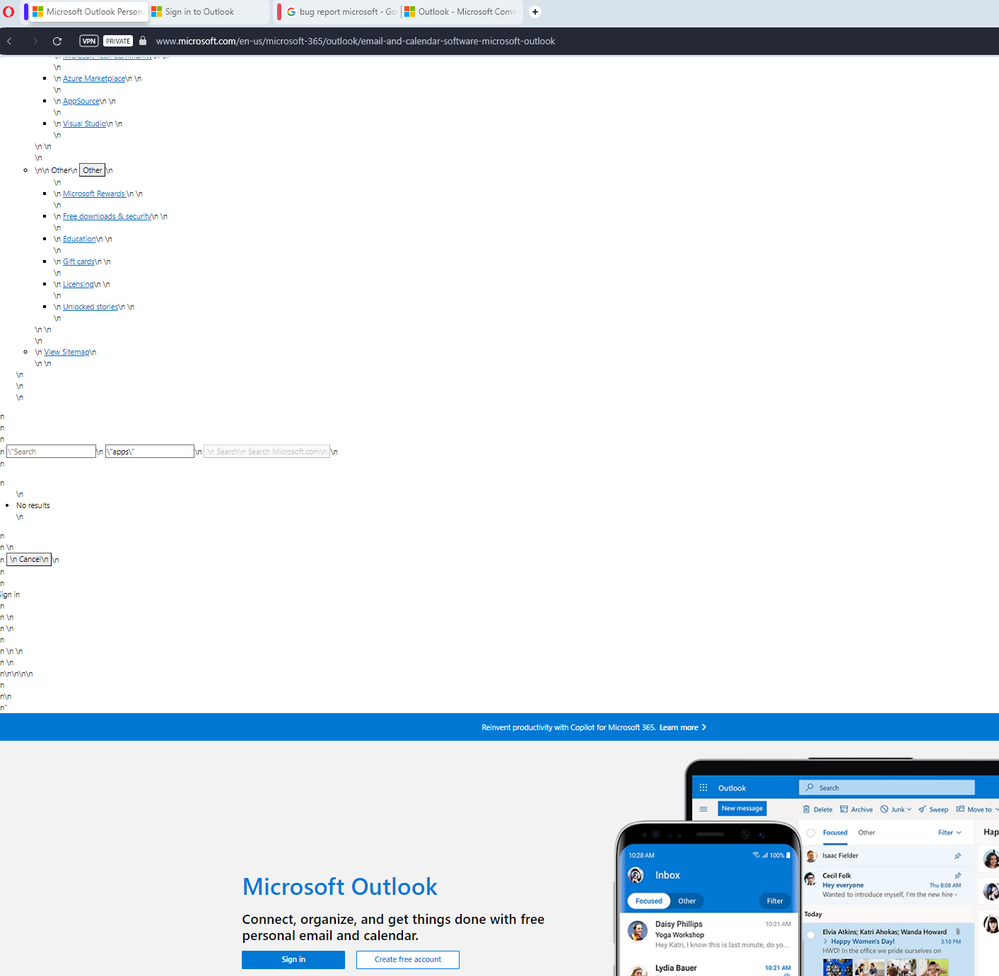
Task: Click Isaac Fielder avatar in tablet mockup
Action: coord(811,856)
